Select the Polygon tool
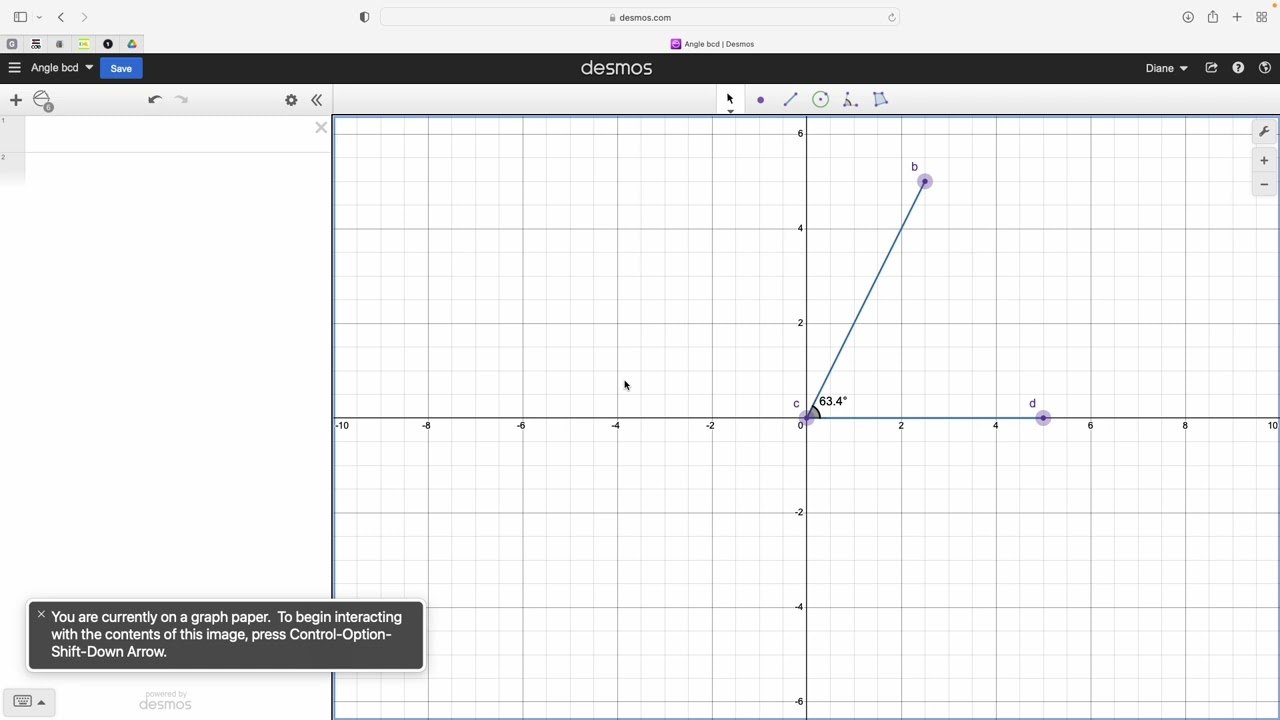 (x=881, y=99)
